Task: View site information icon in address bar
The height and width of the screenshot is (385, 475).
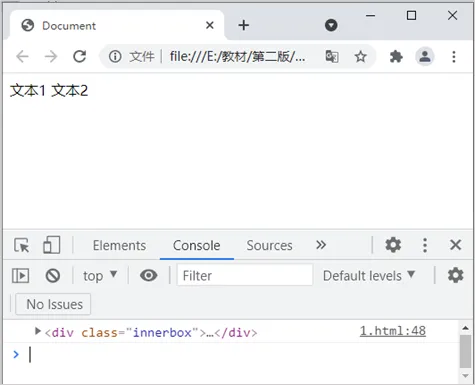Action: tap(115, 56)
